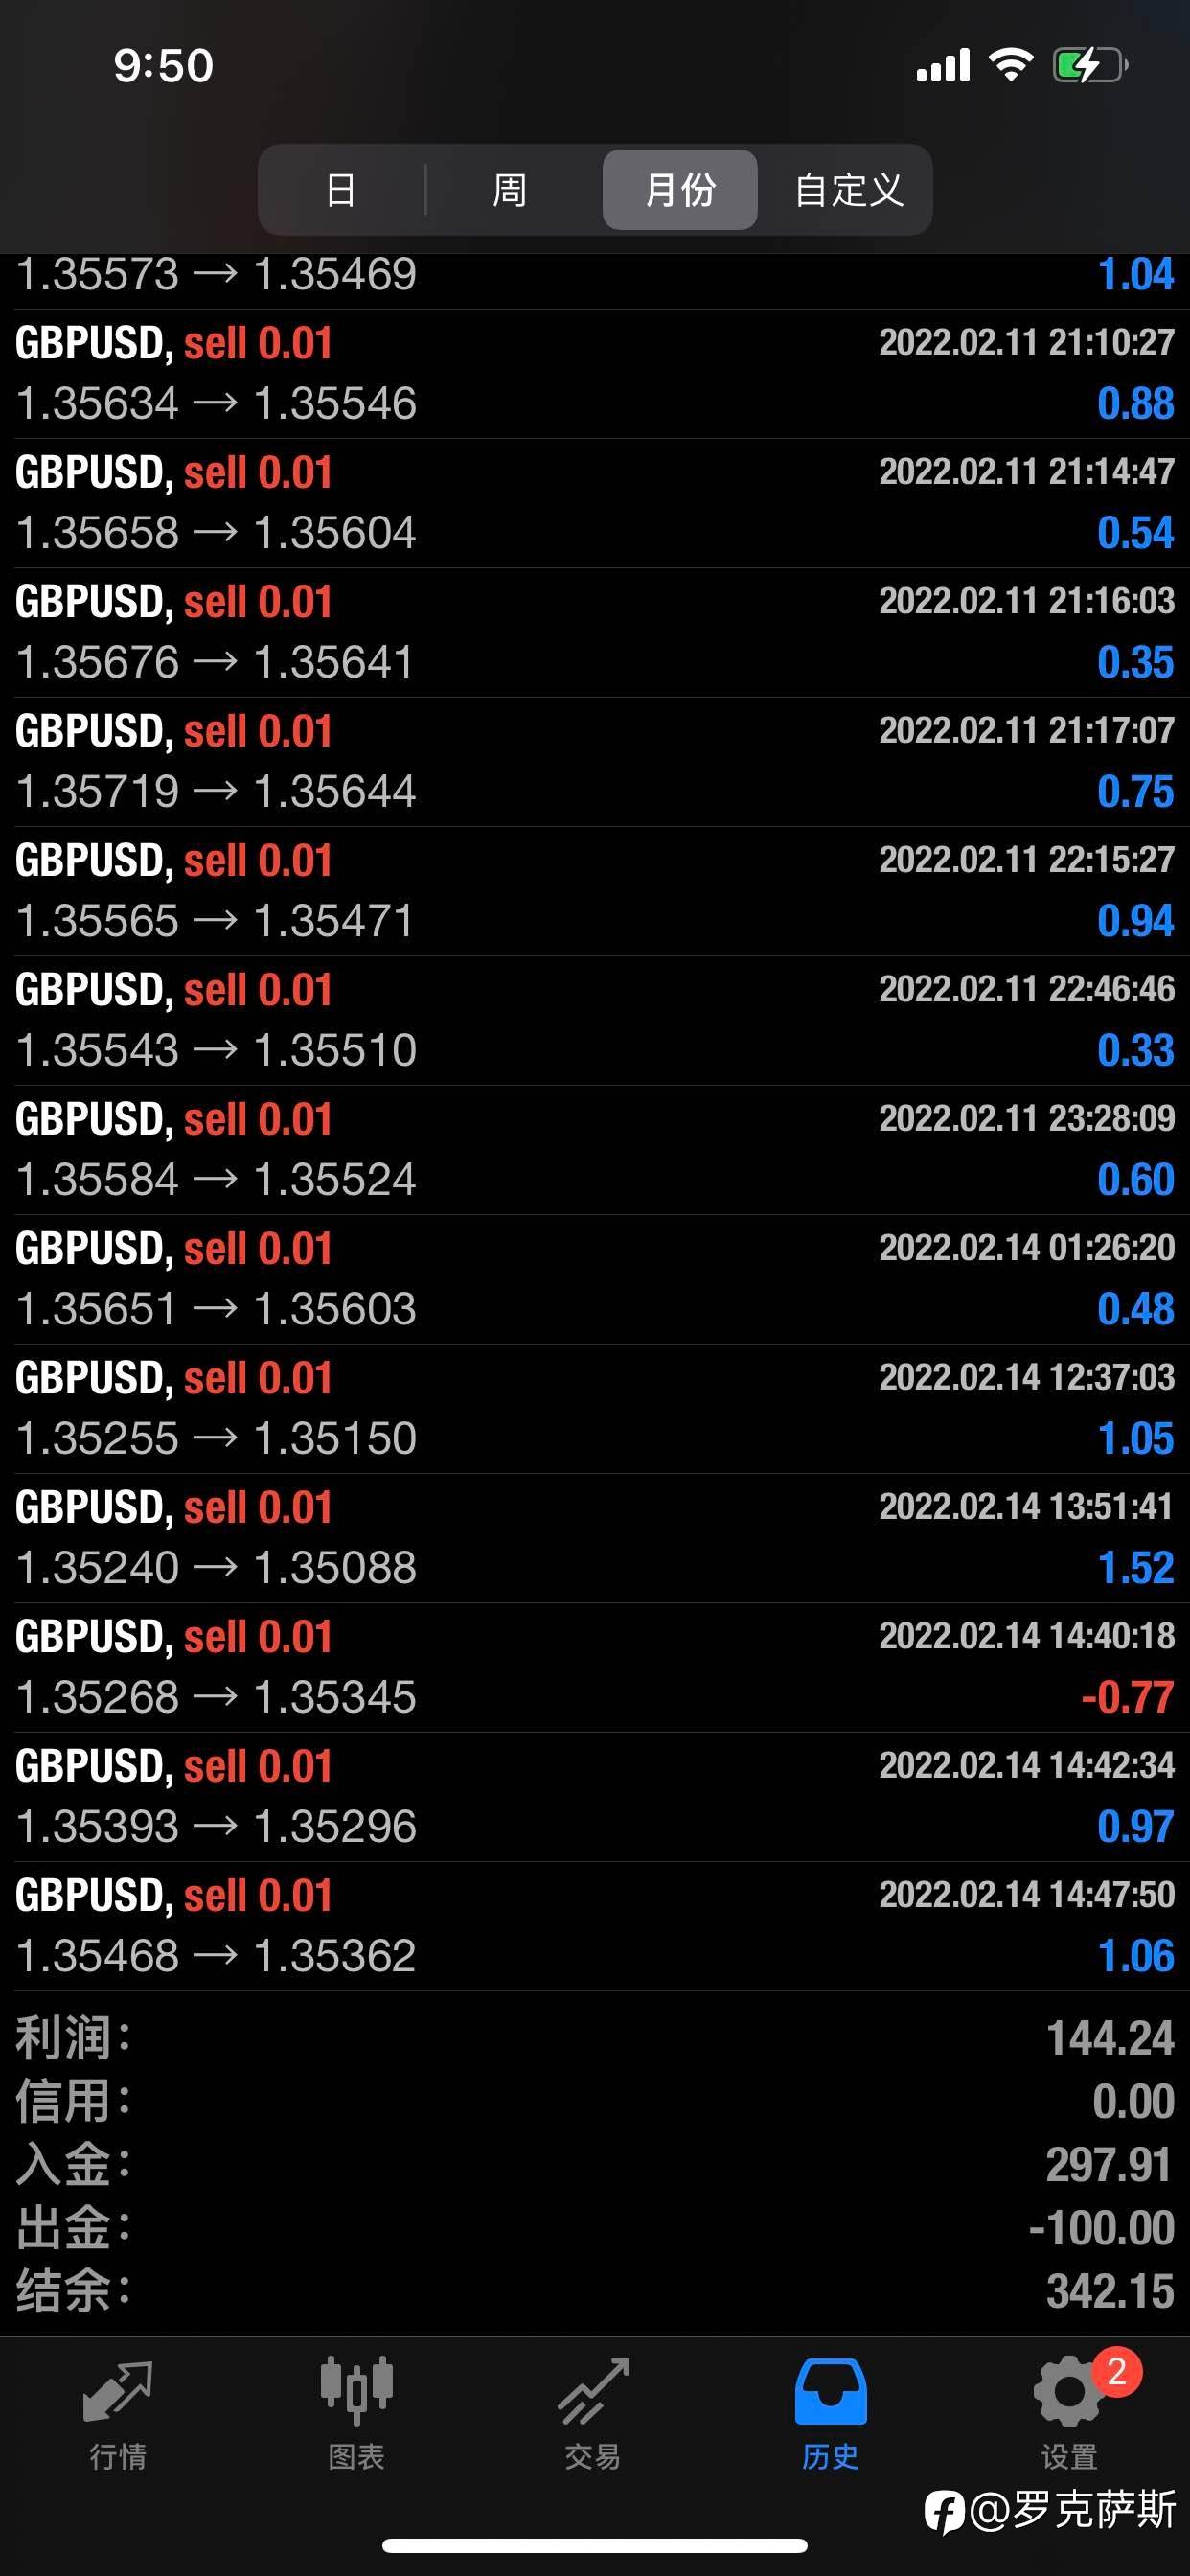Tap the partially visible trade with profit 1.04
The image size is (1190, 2576).
(x=595, y=281)
